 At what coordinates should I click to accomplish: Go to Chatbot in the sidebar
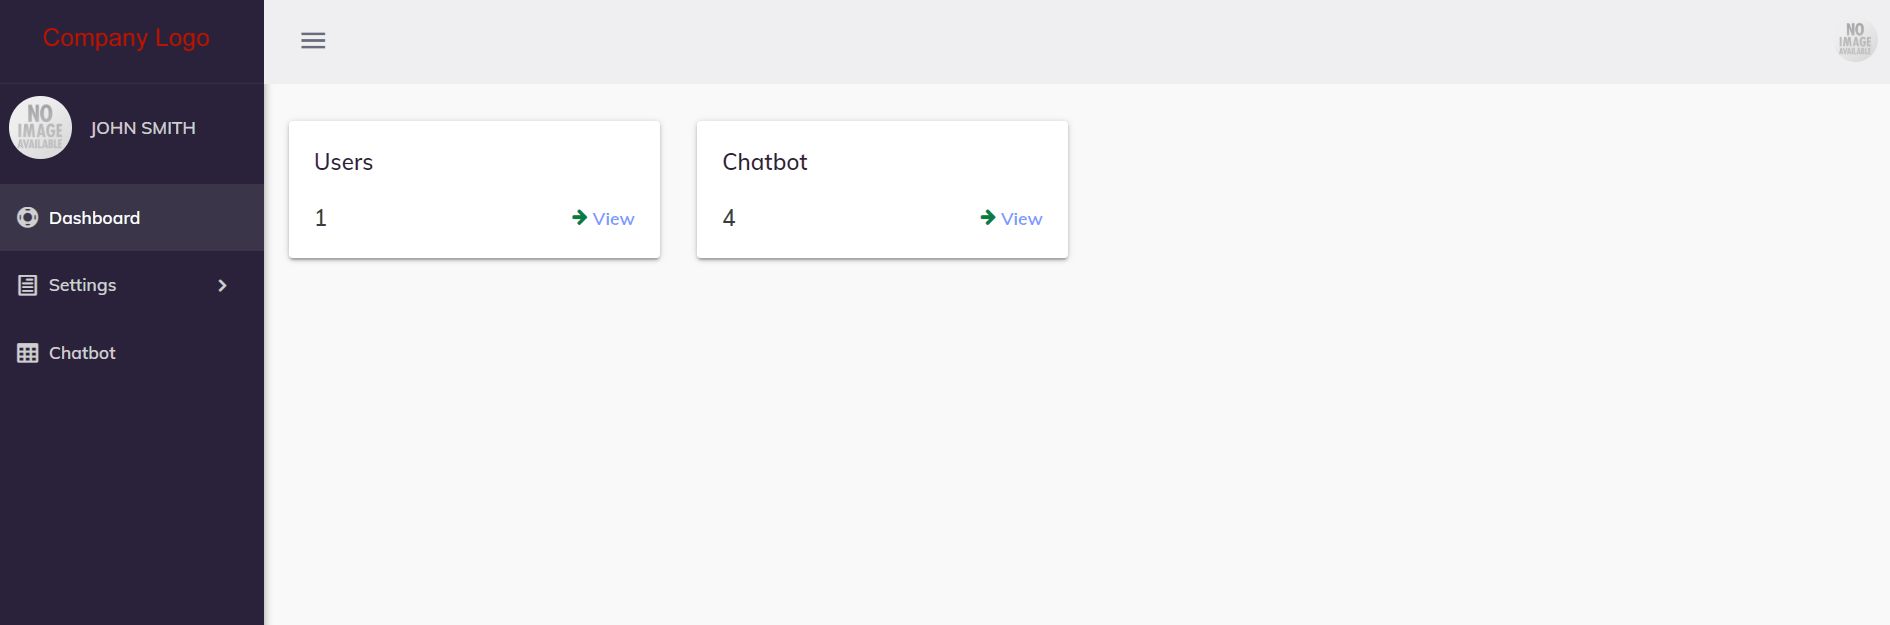point(132,353)
